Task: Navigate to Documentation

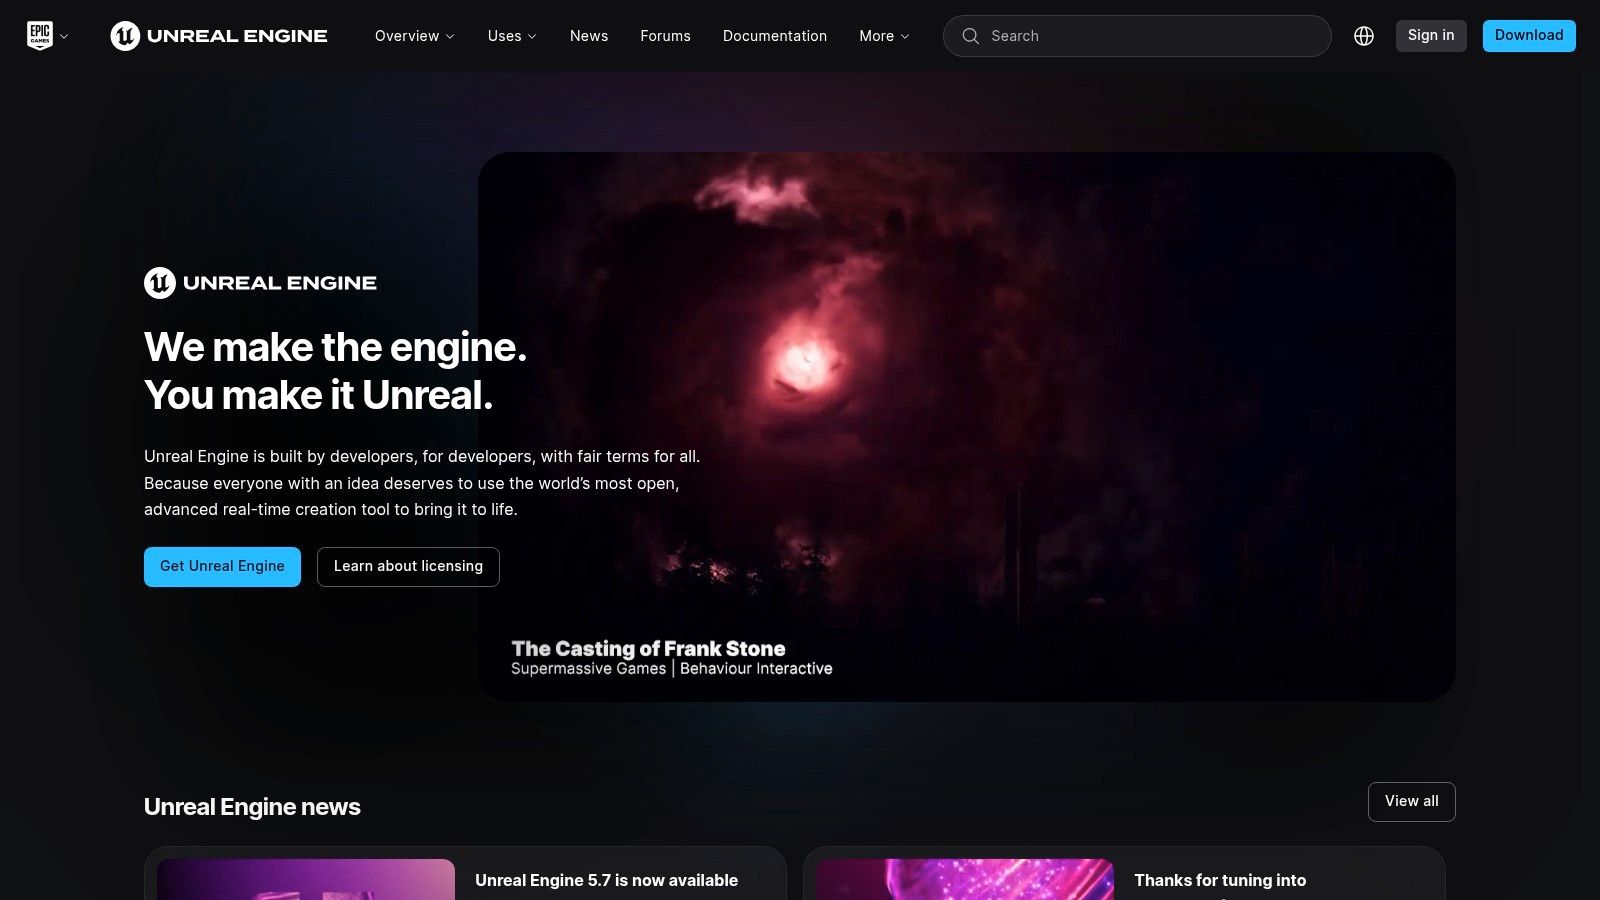Action: [774, 36]
